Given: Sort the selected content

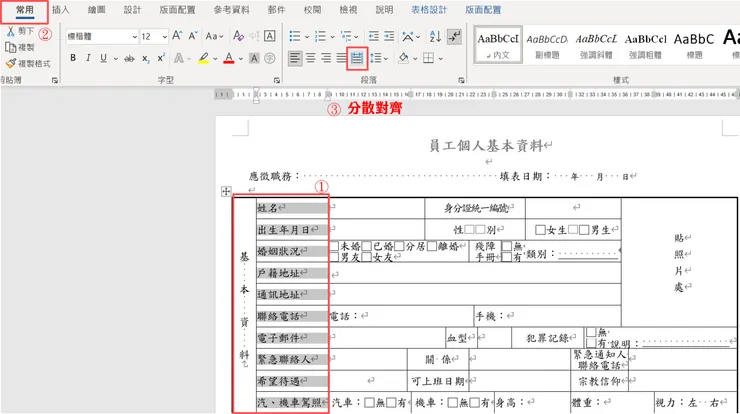Looking at the screenshot, I should [435, 36].
